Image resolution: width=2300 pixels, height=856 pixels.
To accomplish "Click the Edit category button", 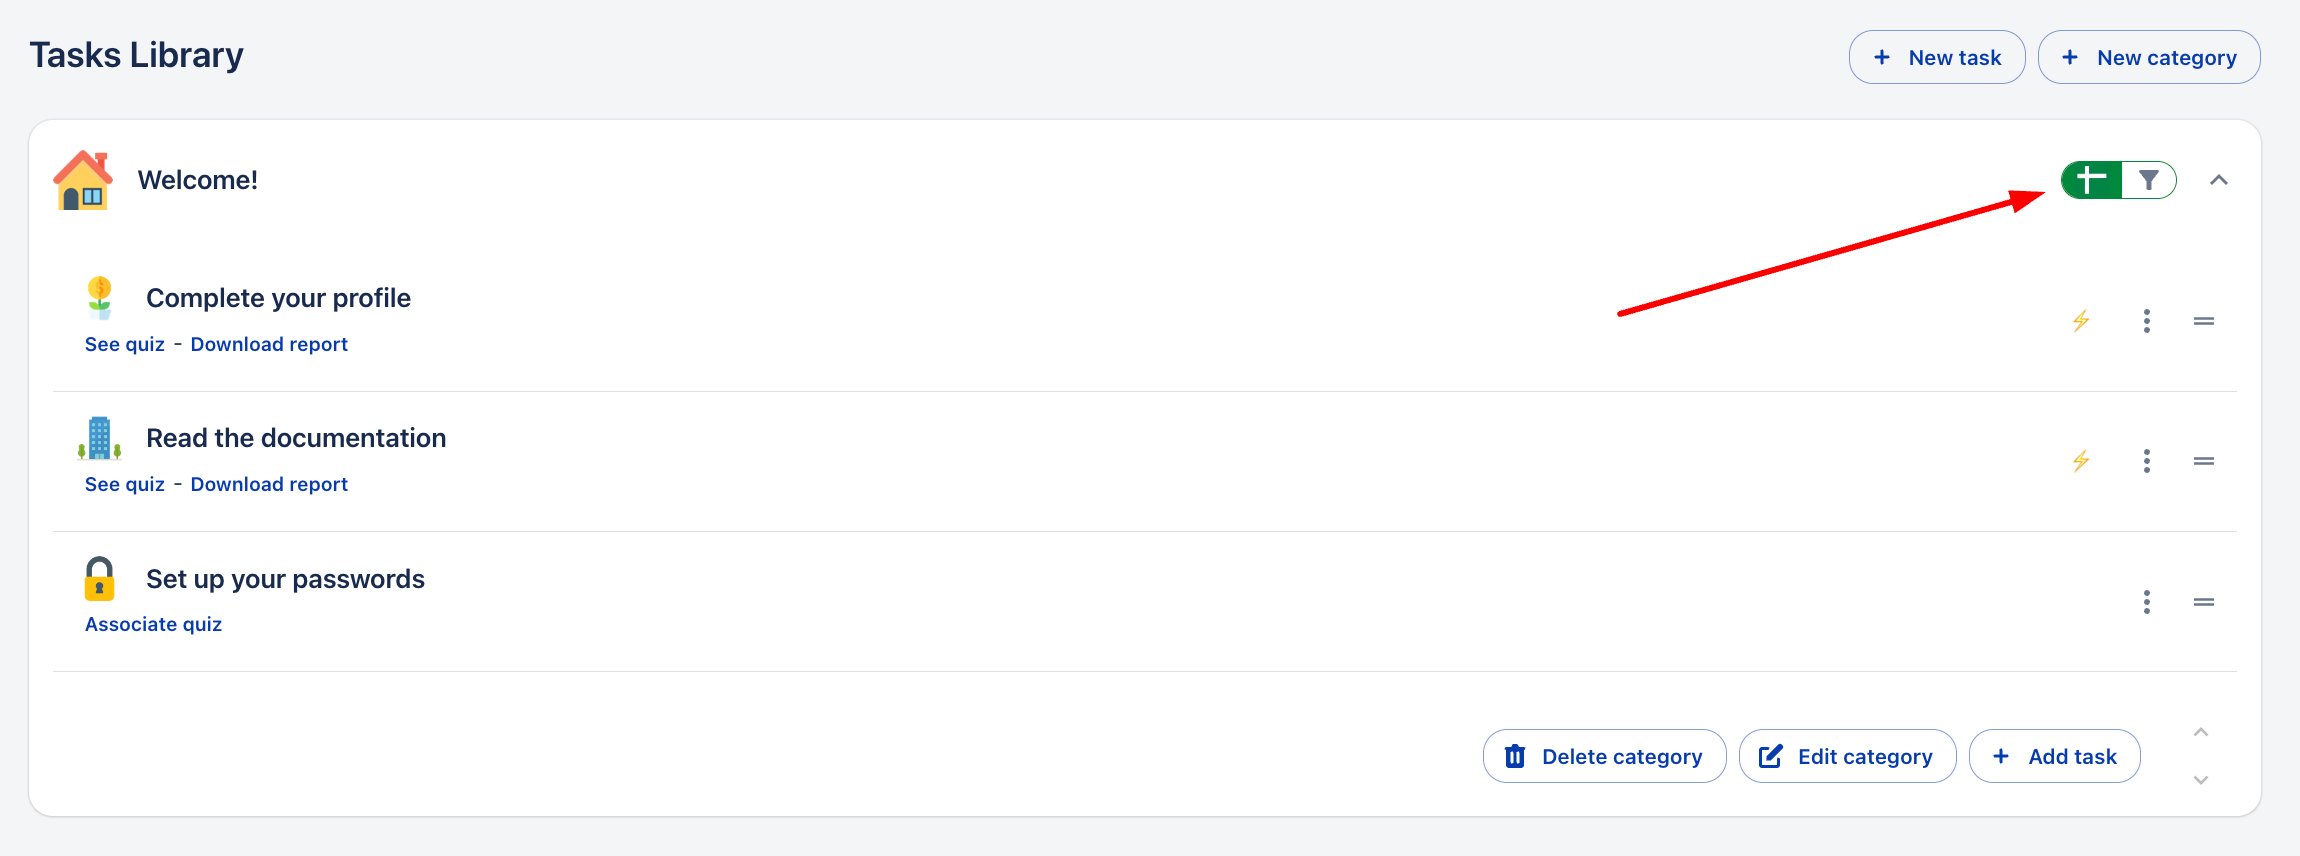I will [1848, 756].
